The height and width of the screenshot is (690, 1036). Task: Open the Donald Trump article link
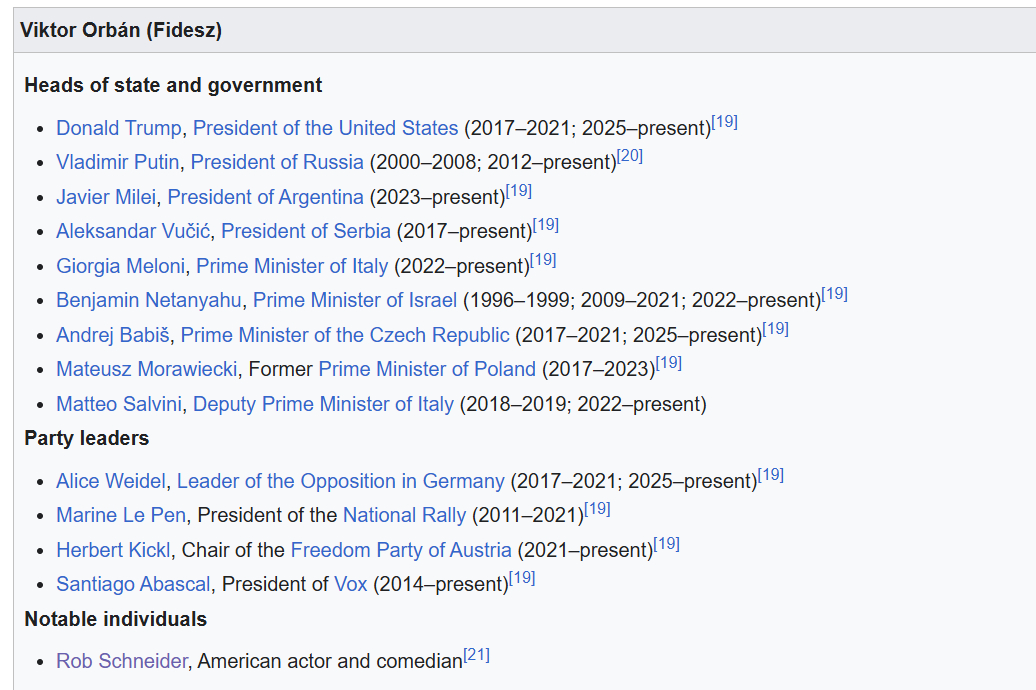[x=119, y=128]
